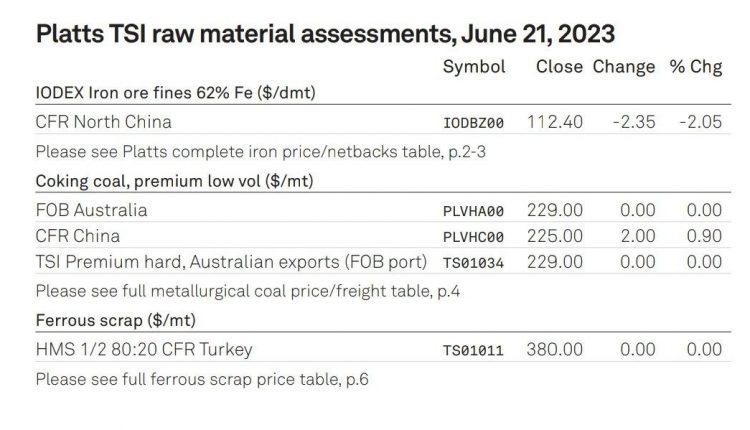
Task: Click the table title dated June 21, 2023
Action: (x=325, y=32)
